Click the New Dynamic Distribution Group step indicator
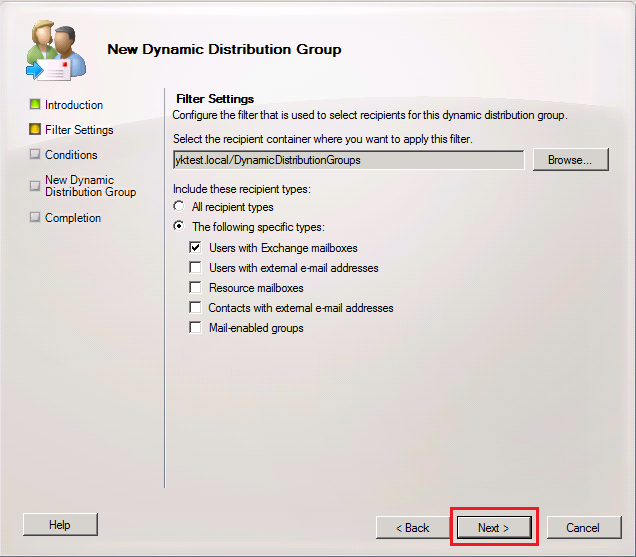This screenshot has width=636, height=557. (35, 185)
